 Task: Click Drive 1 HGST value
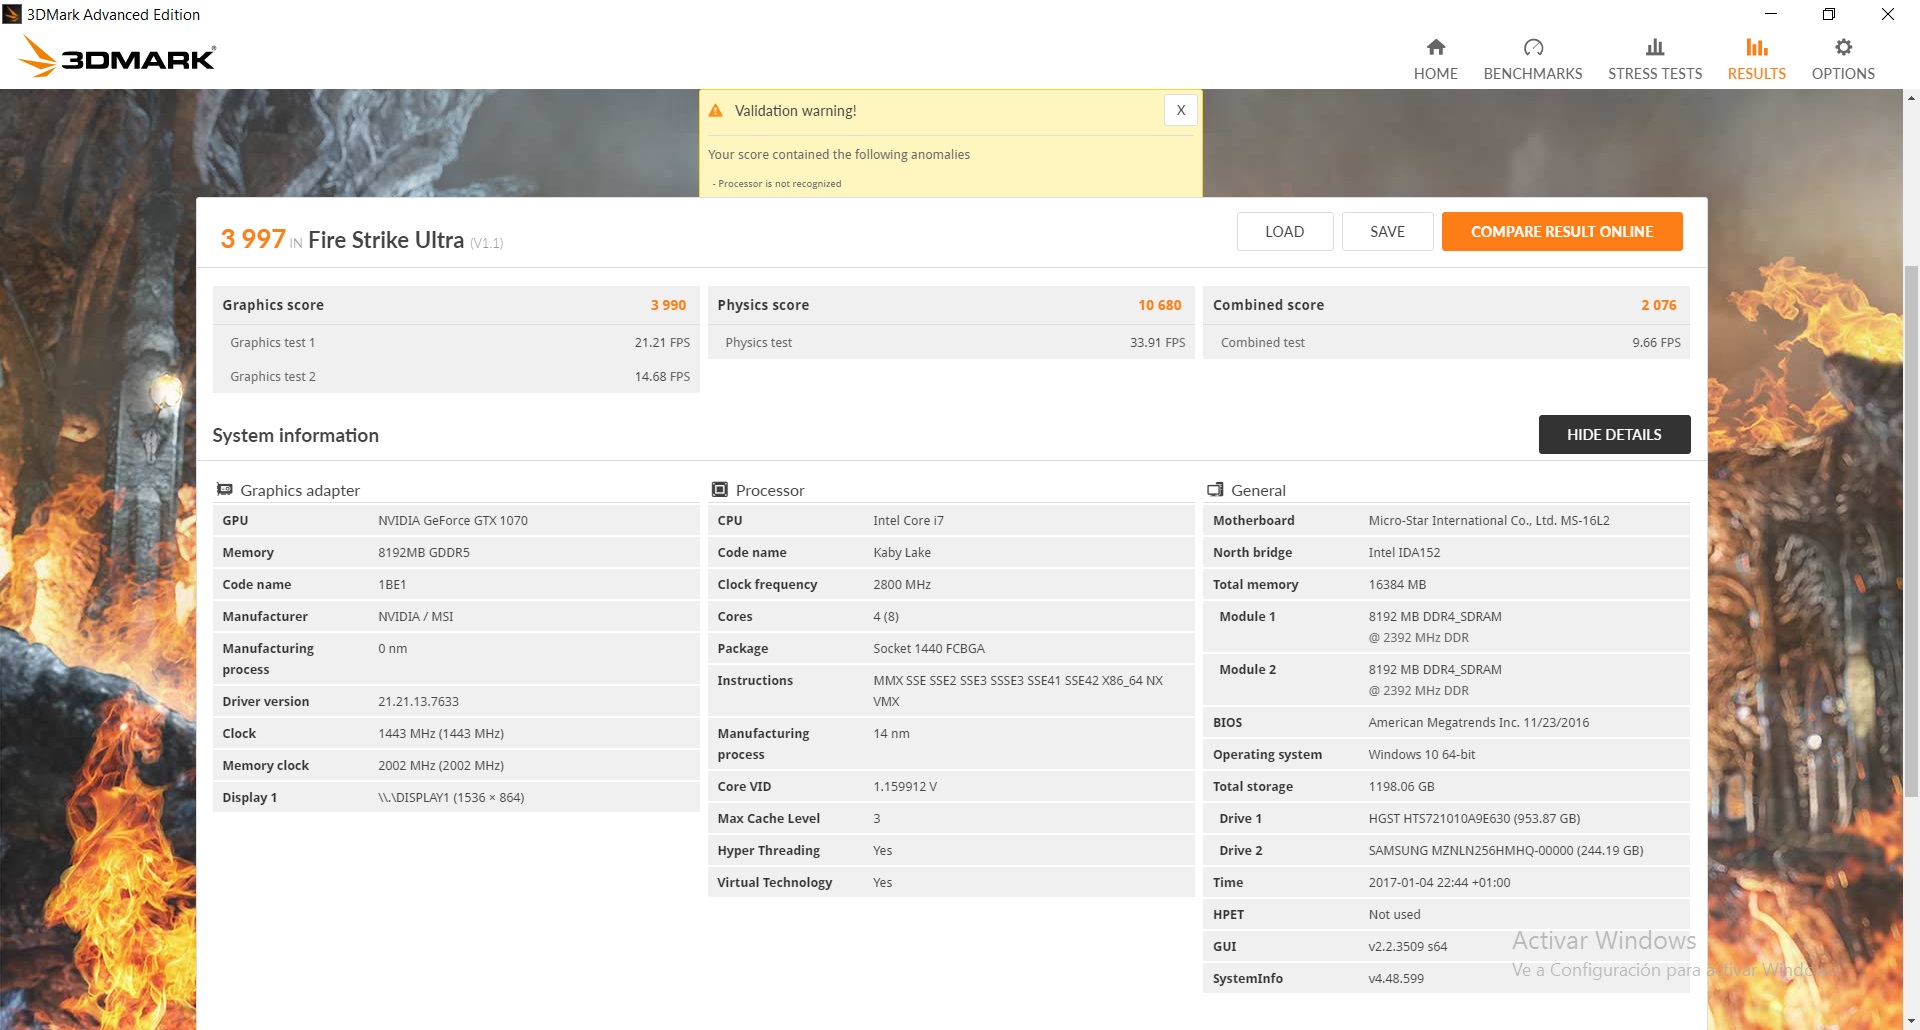coord(1474,818)
